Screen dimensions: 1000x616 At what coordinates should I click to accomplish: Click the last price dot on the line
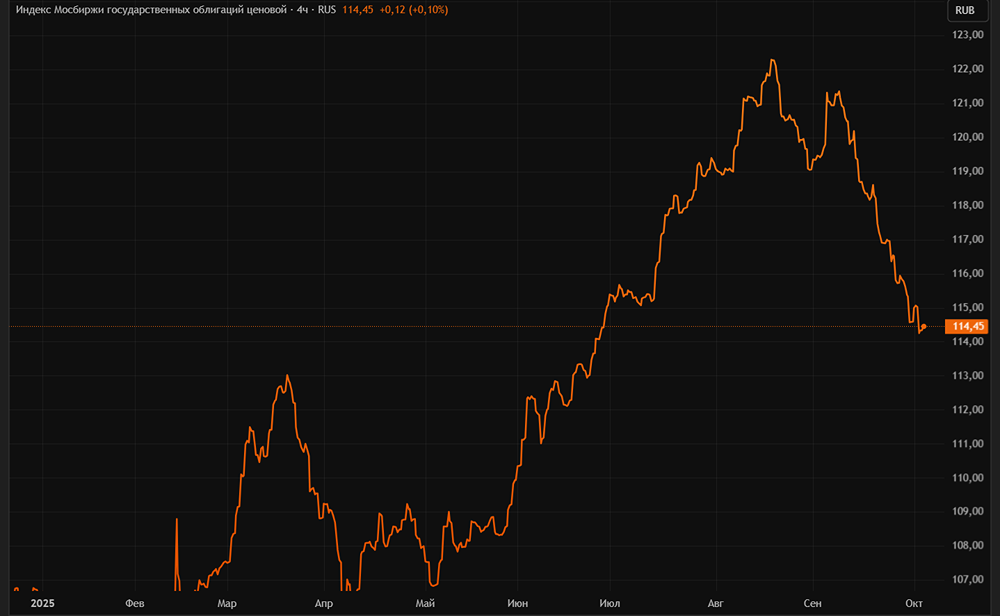pyautogui.click(x=923, y=326)
